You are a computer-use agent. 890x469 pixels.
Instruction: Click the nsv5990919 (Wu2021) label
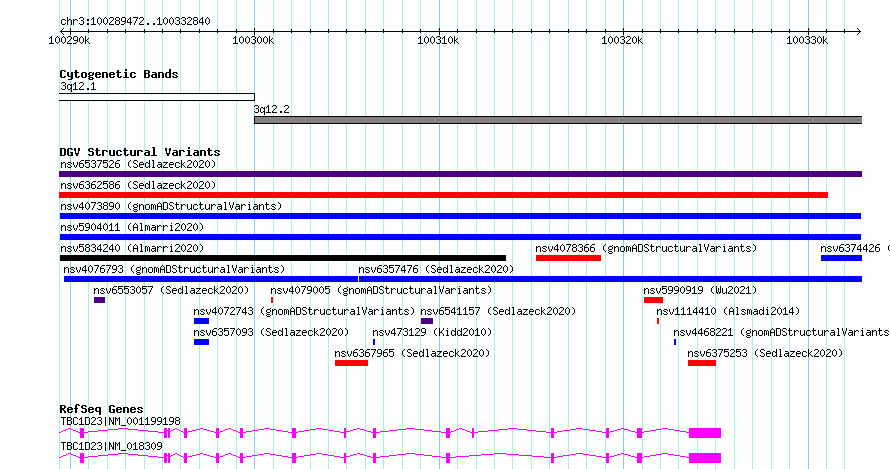click(700, 290)
